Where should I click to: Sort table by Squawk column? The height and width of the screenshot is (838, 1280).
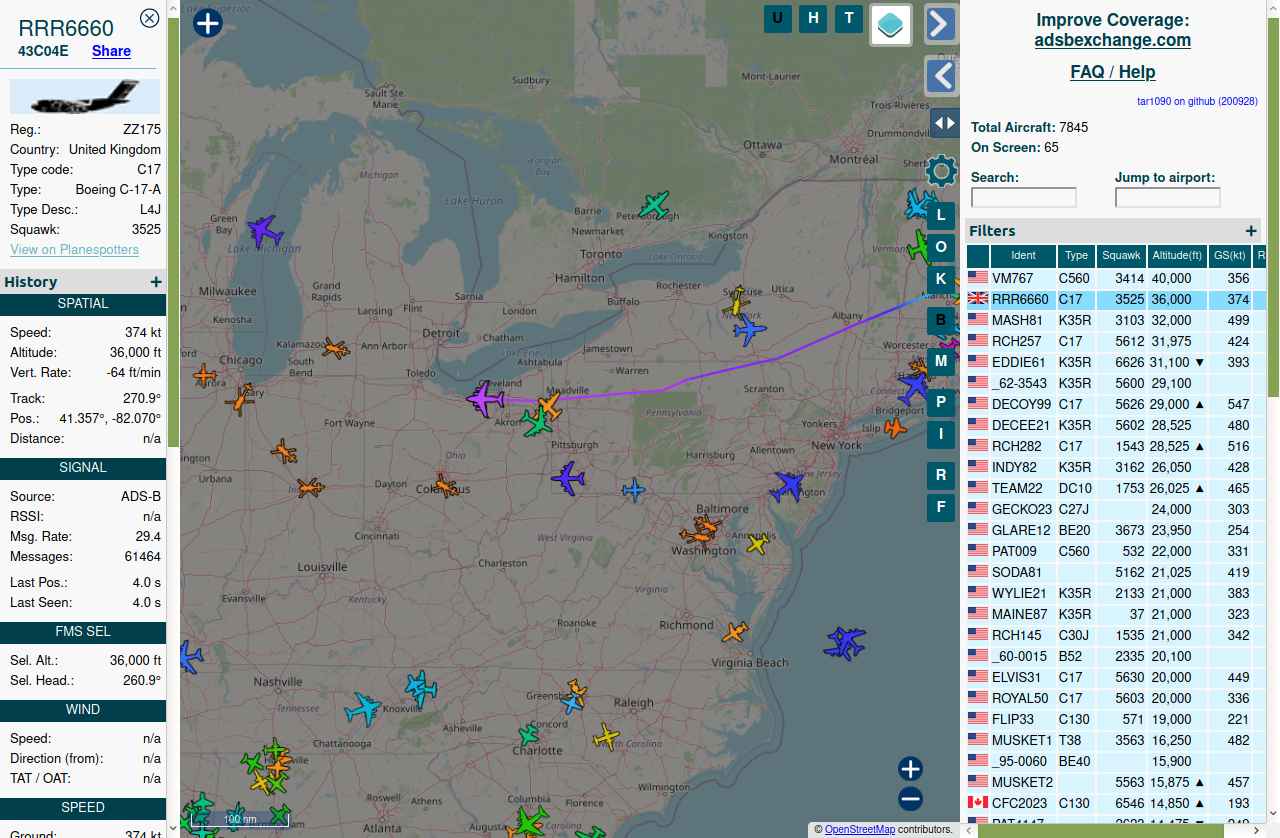coord(1121,256)
